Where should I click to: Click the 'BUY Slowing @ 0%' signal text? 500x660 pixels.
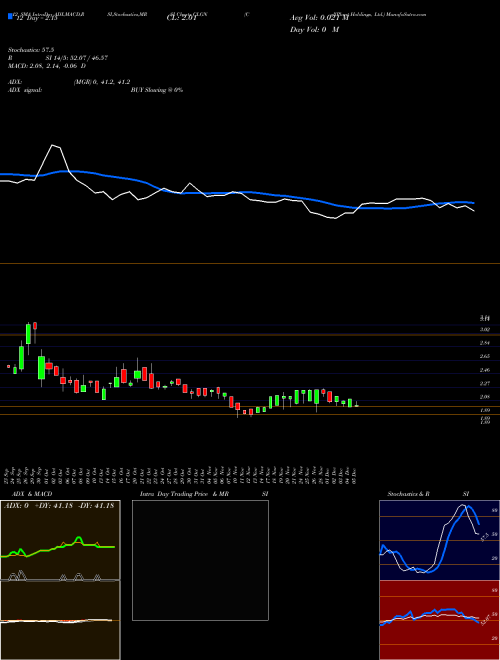click(x=157, y=90)
